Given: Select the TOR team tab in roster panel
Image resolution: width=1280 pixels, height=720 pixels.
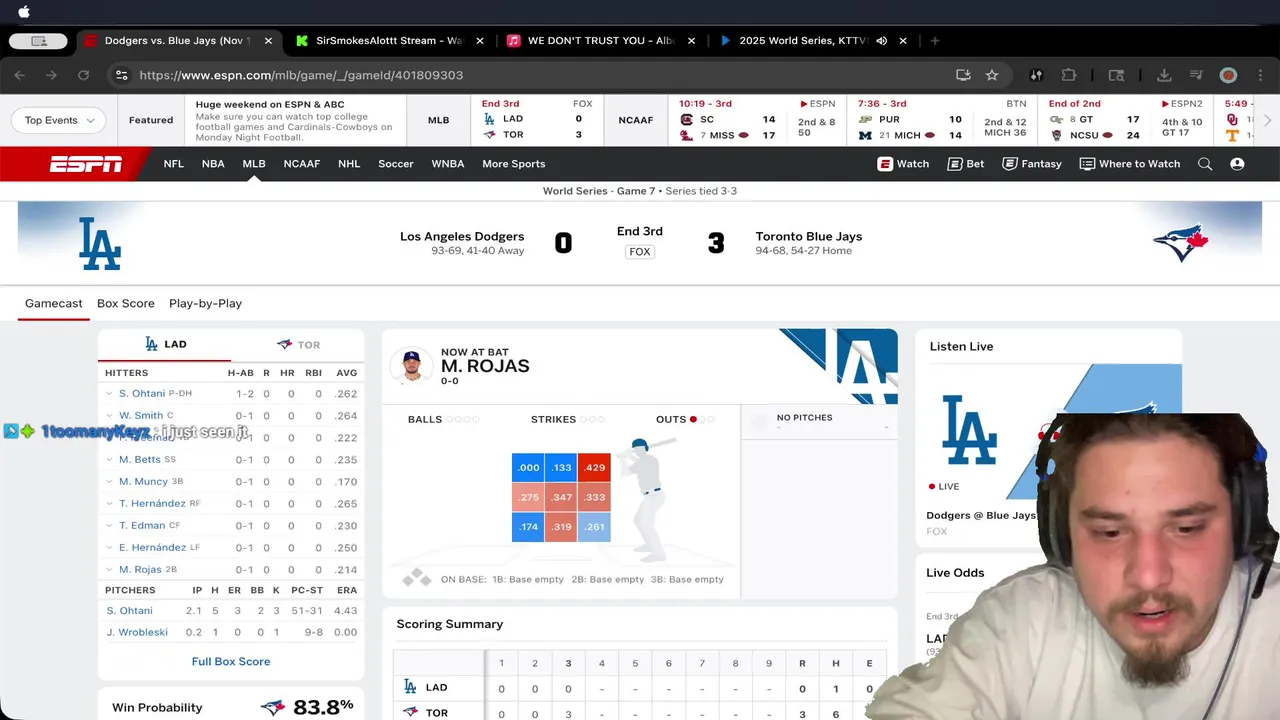Looking at the screenshot, I should point(298,344).
